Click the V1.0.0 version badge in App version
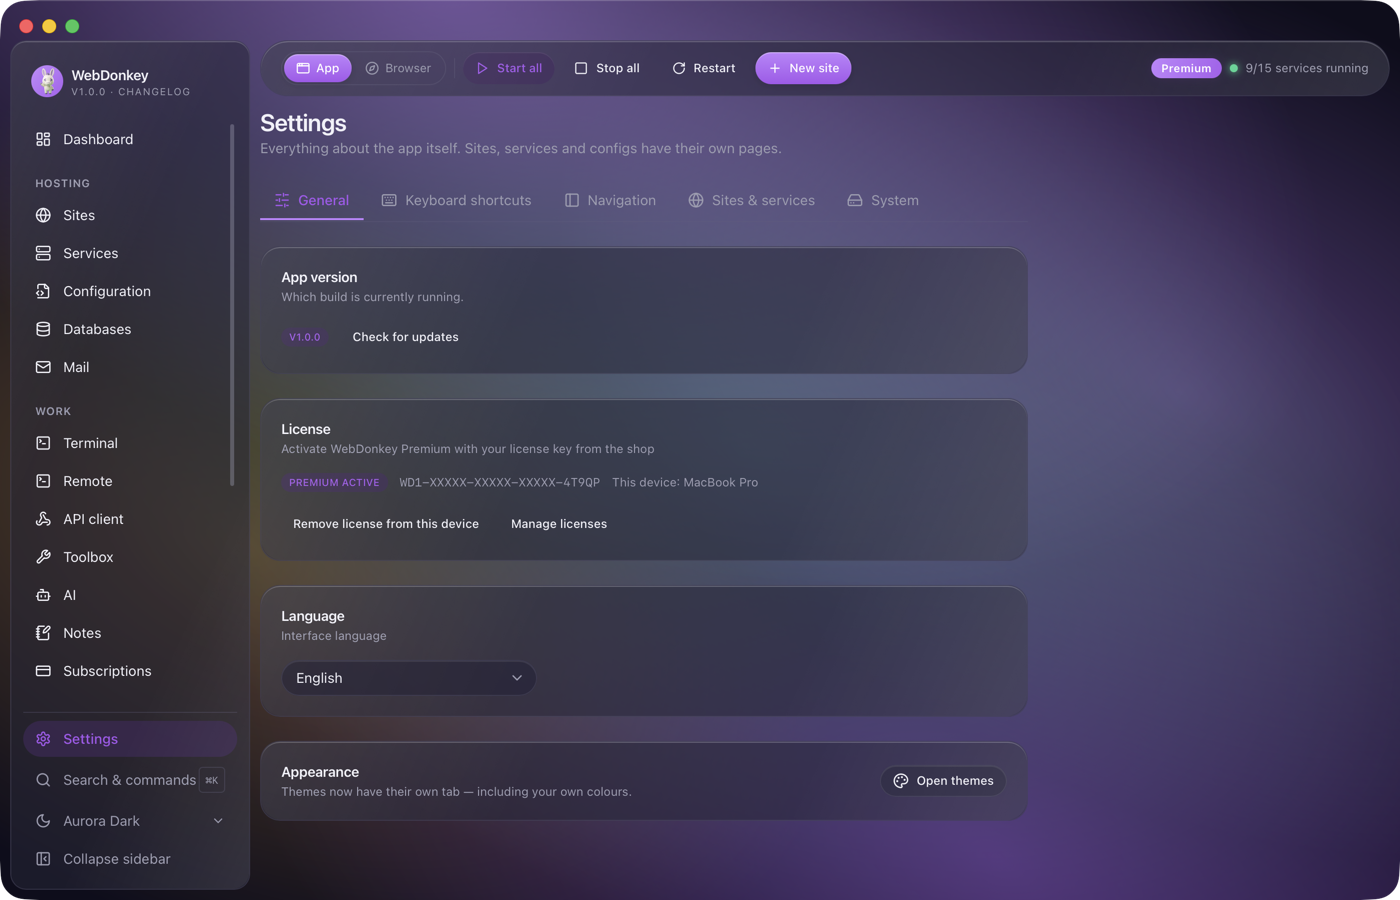 (305, 337)
